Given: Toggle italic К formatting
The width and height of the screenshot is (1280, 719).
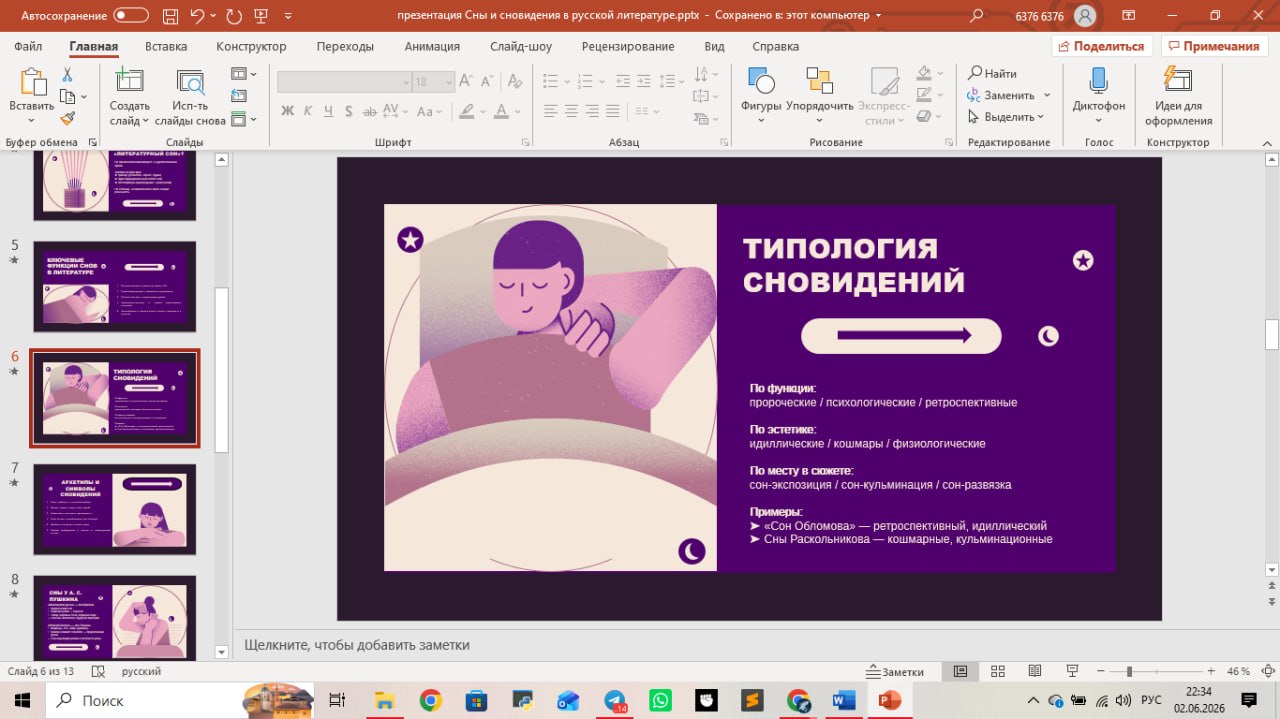Looking at the screenshot, I should [308, 111].
